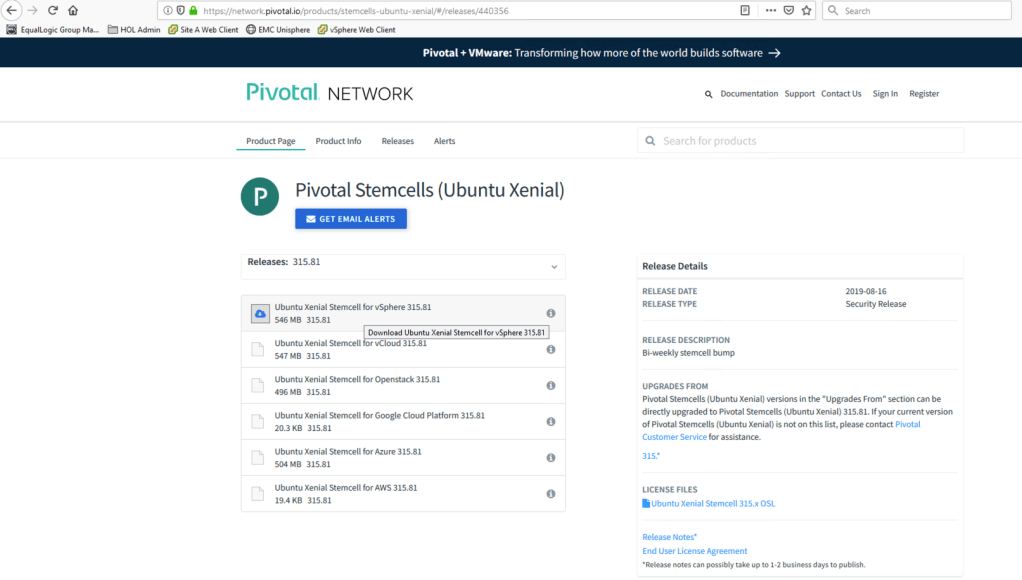
Task: Open the Firefox page actions menu (three dots)
Action: pos(771,11)
